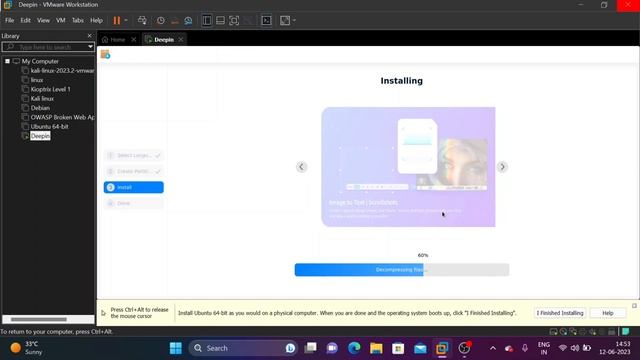Viewport: 640px width, 360px height.
Task: Open the message log status icon
Action: (625, 331)
